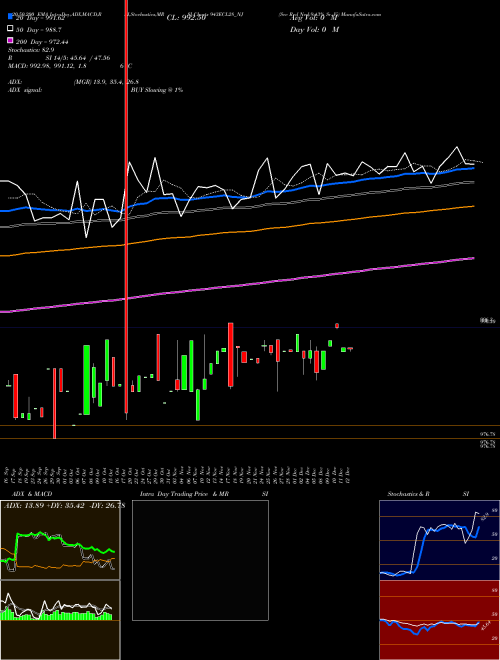Click the 'Stochastics & R' panel heading
Viewport: 500px width, 660px height.
408,494
